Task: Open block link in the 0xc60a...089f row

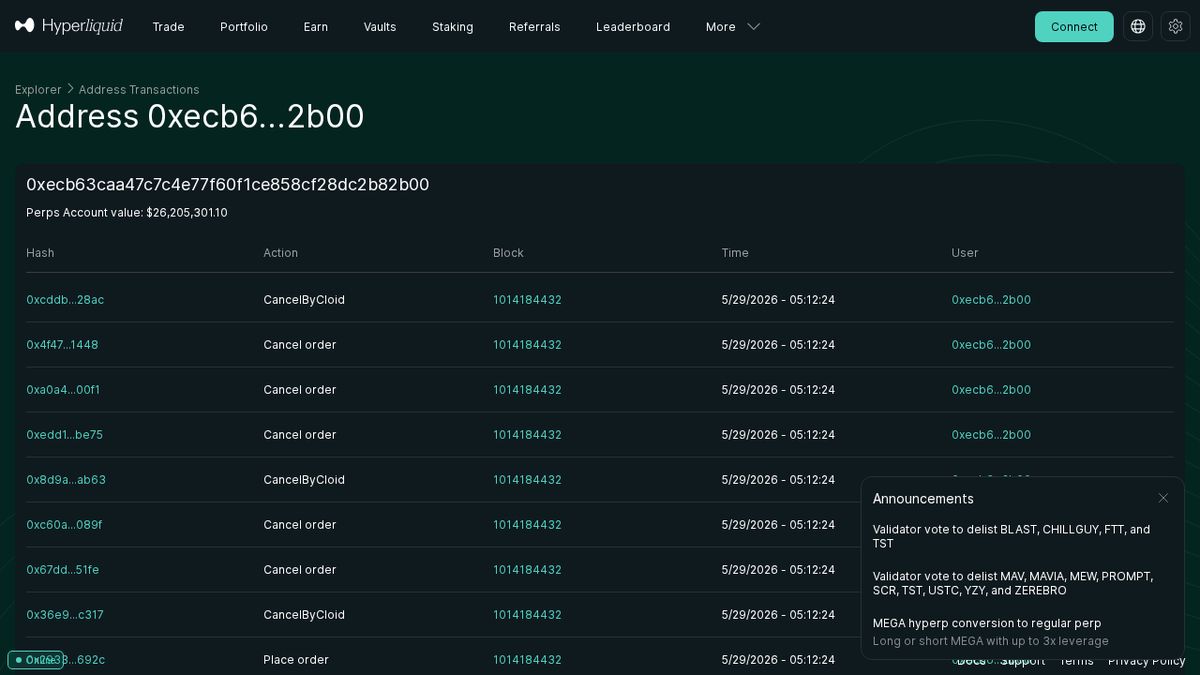Action: (527, 525)
